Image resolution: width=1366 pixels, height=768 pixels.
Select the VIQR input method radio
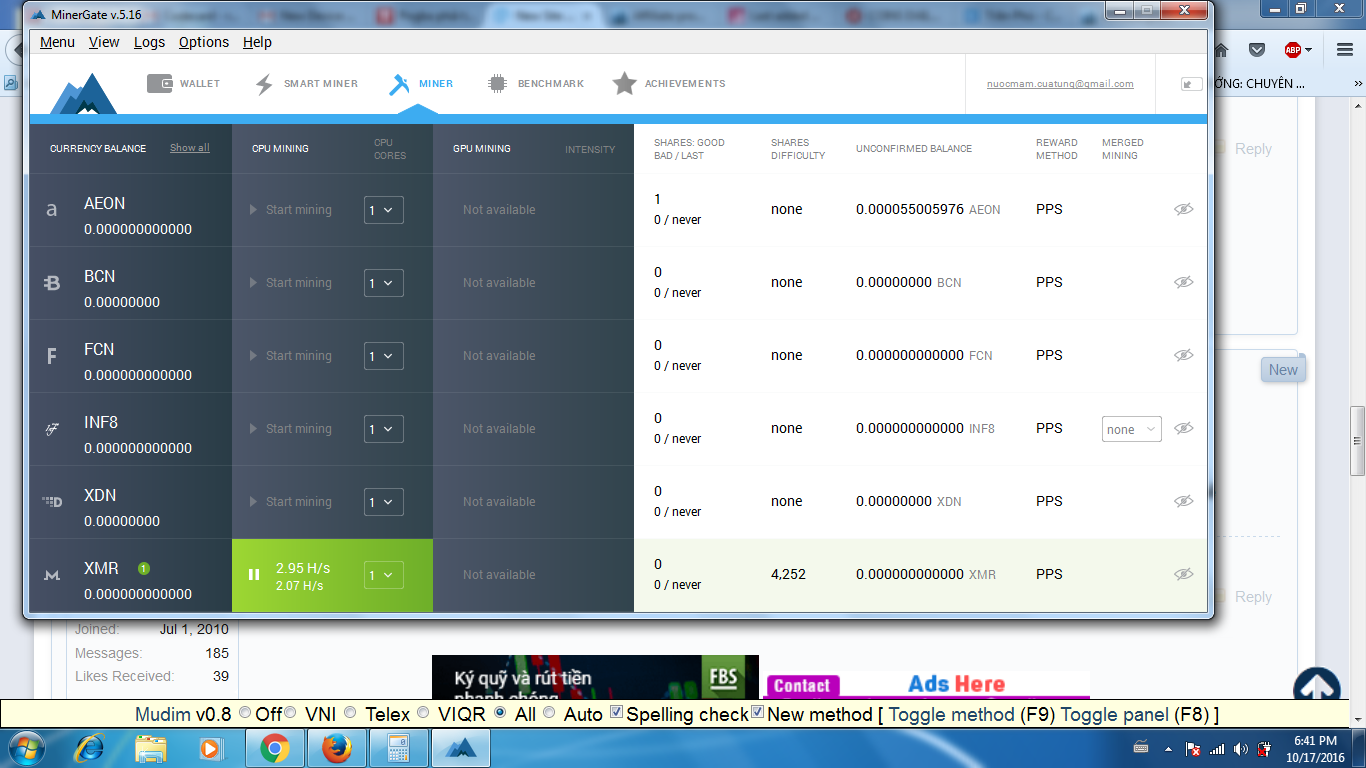(424, 713)
